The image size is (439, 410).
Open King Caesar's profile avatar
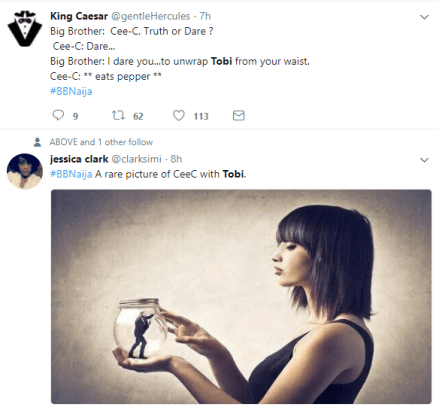[x=25, y=28]
